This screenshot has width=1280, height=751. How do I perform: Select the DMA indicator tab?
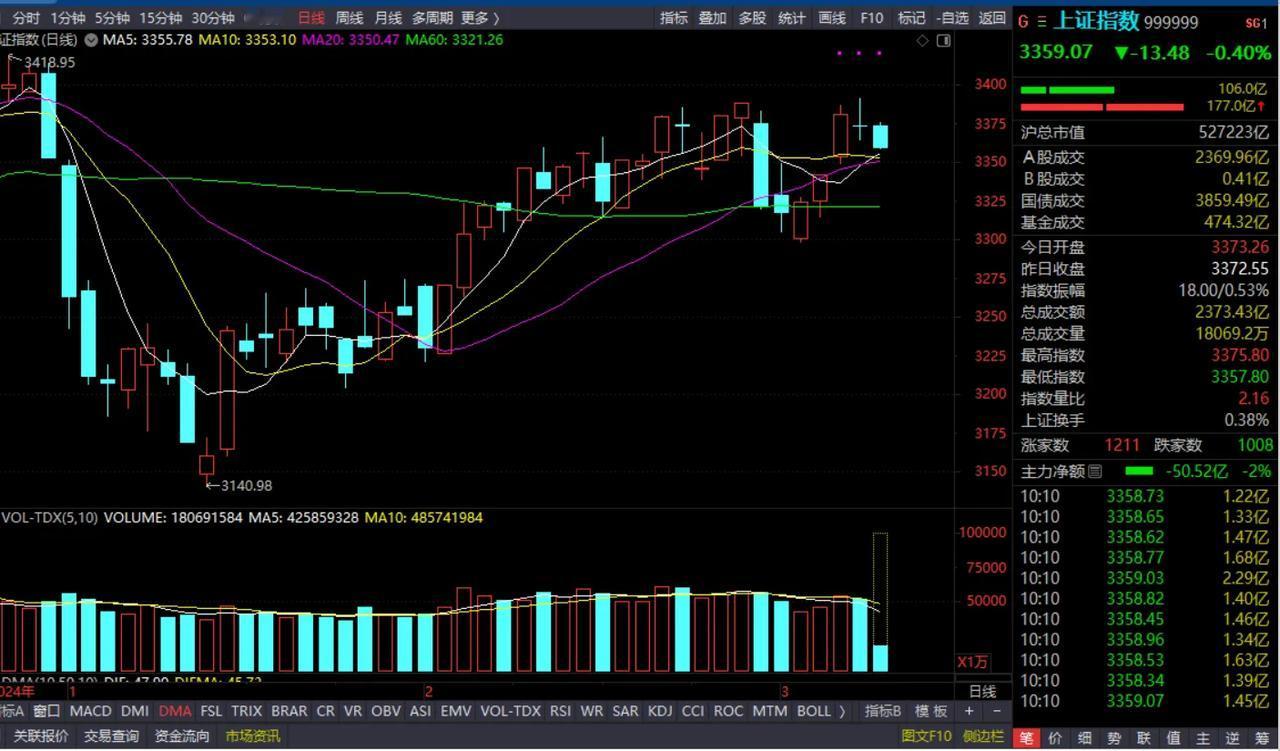point(175,711)
